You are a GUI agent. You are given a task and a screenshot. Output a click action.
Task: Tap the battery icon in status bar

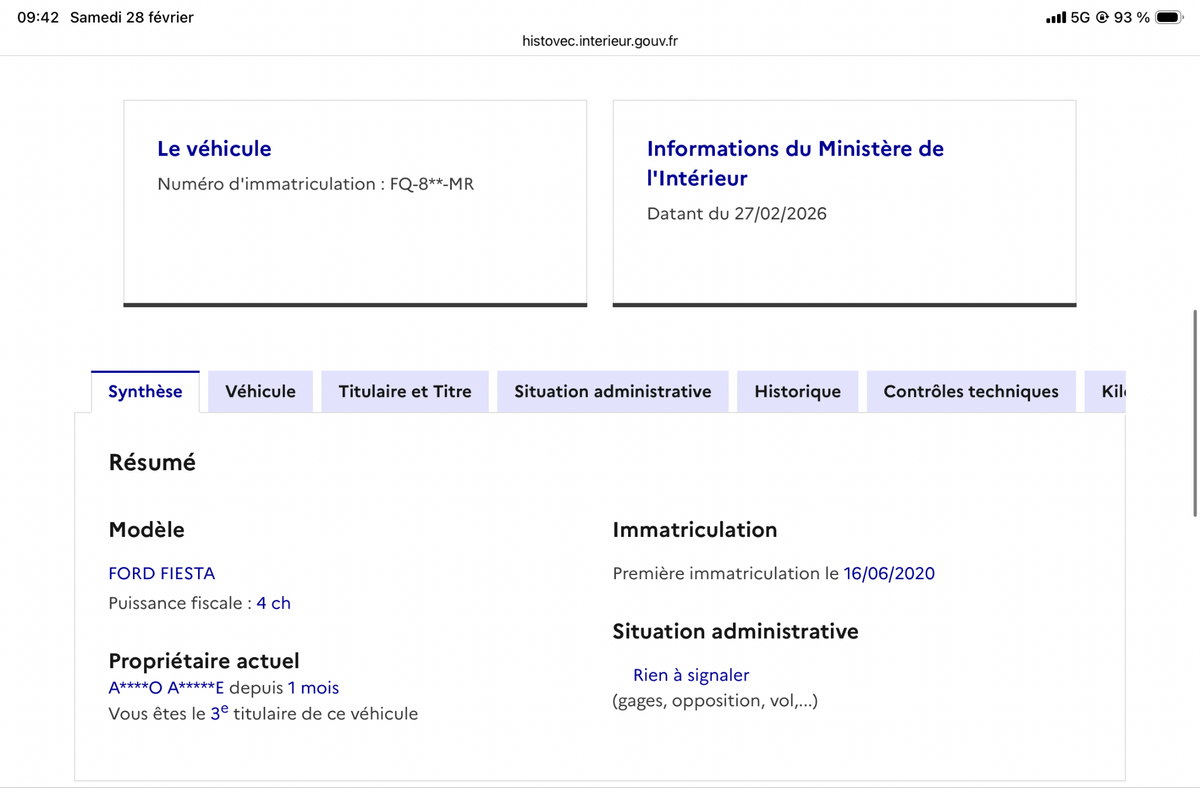click(x=1169, y=17)
